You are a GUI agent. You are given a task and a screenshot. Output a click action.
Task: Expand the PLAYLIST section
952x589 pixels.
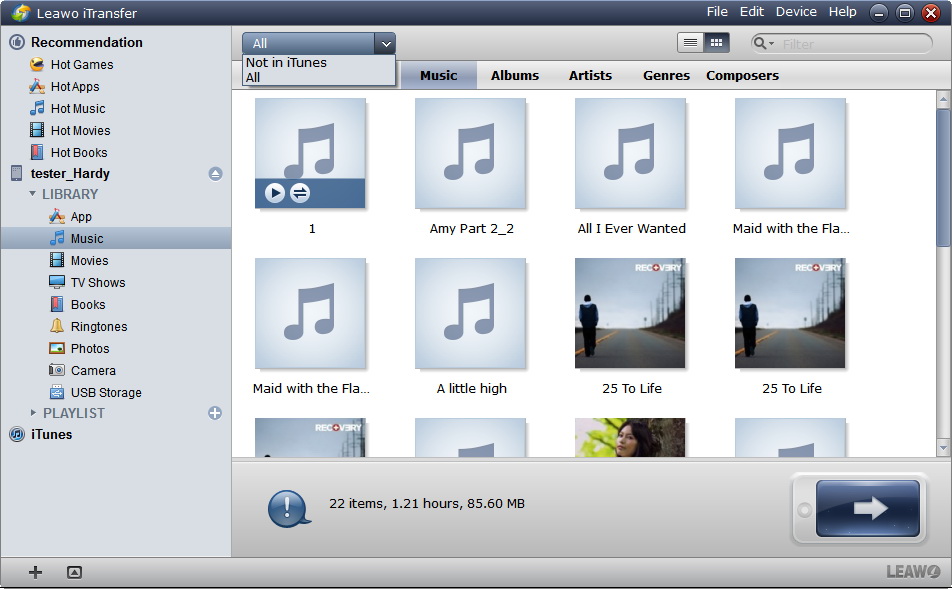pyautogui.click(x=33, y=413)
